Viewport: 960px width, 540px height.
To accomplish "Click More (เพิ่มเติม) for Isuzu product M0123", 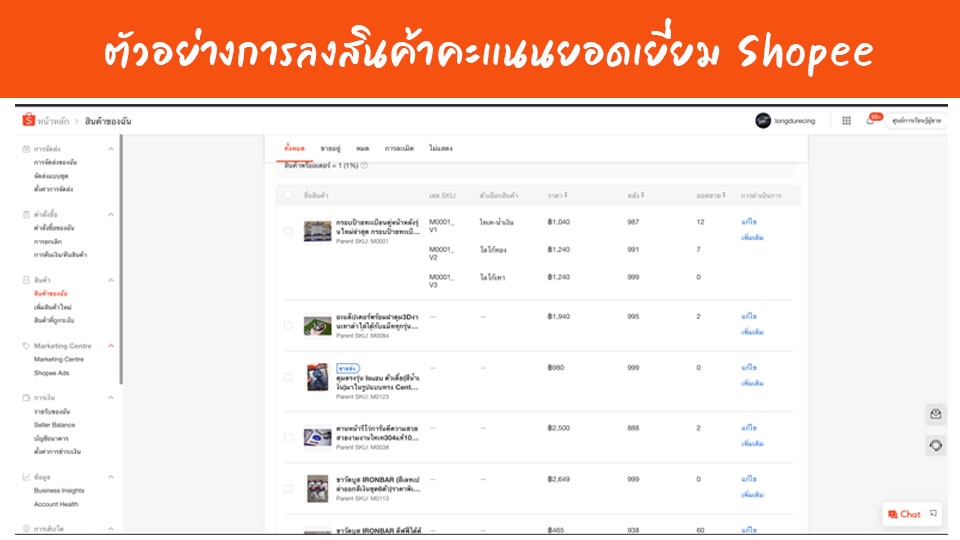I will pyautogui.click(x=752, y=383).
